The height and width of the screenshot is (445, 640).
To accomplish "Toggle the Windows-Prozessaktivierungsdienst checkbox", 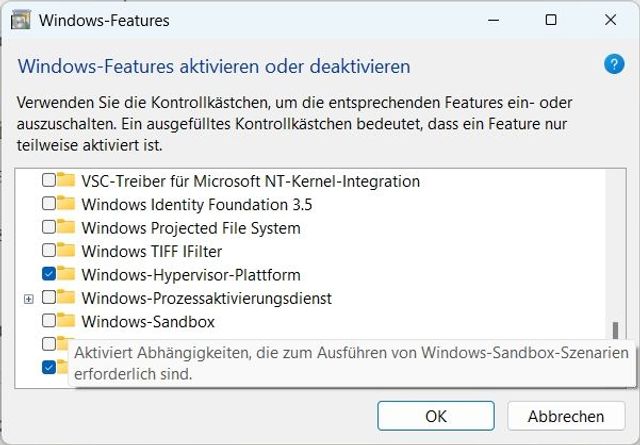I will 48,298.
